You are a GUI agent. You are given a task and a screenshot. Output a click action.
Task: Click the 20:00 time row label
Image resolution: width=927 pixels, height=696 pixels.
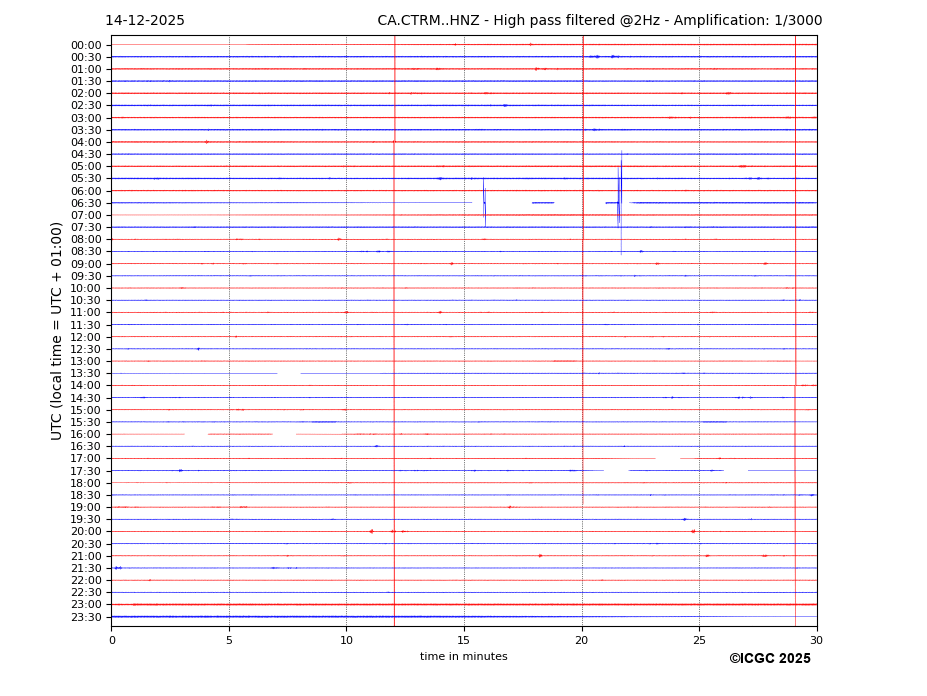coord(86,532)
